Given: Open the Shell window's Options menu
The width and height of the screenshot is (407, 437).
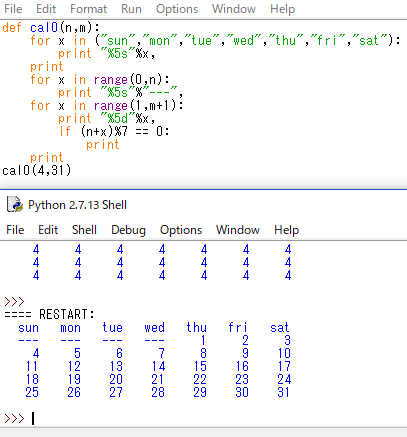Looking at the screenshot, I should (x=181, y=230).
